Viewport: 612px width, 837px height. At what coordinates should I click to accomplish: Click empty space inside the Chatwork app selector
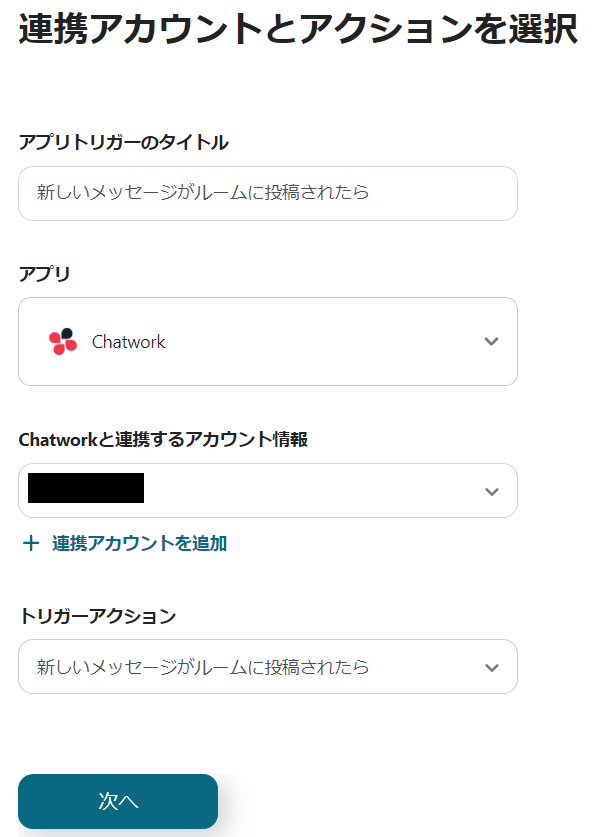tap(320, 341)
